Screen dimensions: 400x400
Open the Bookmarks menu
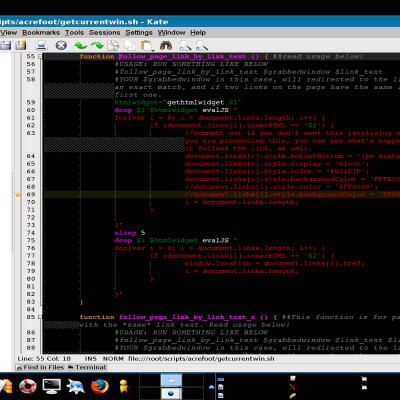tap(41, 33)
